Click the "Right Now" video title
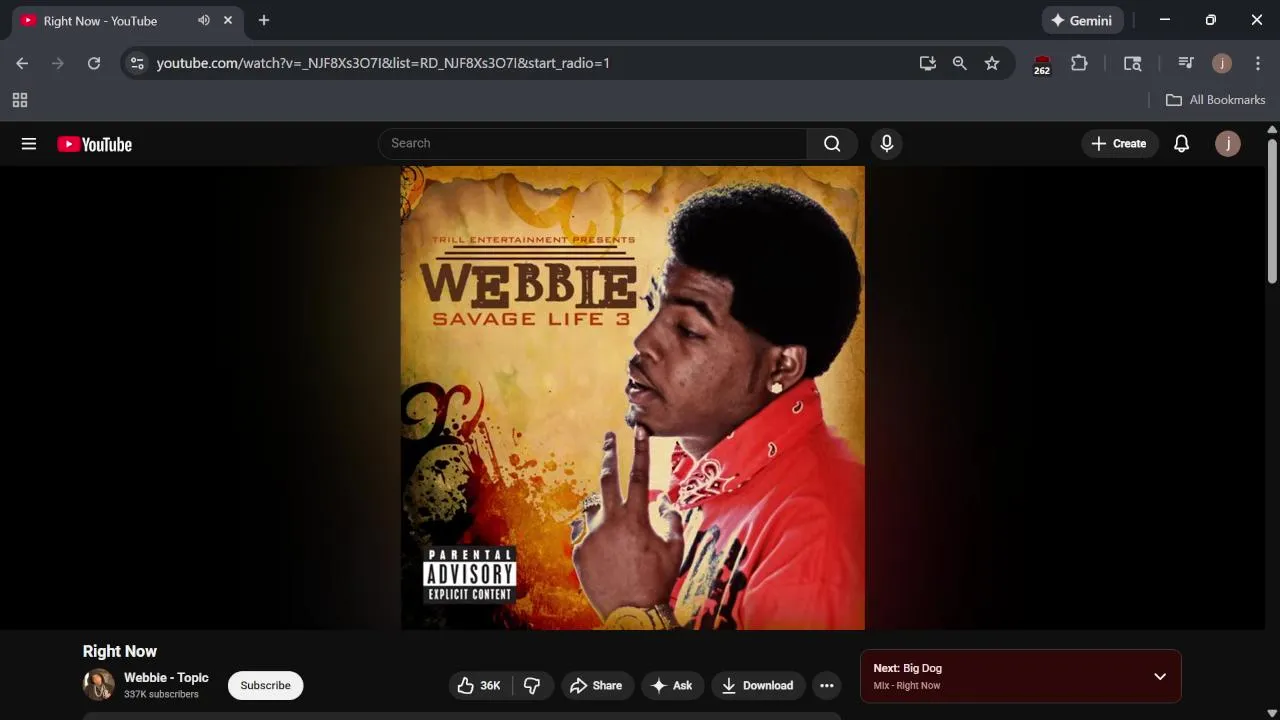The width and height of the screenshot is (1280, 720). point(120,651)
